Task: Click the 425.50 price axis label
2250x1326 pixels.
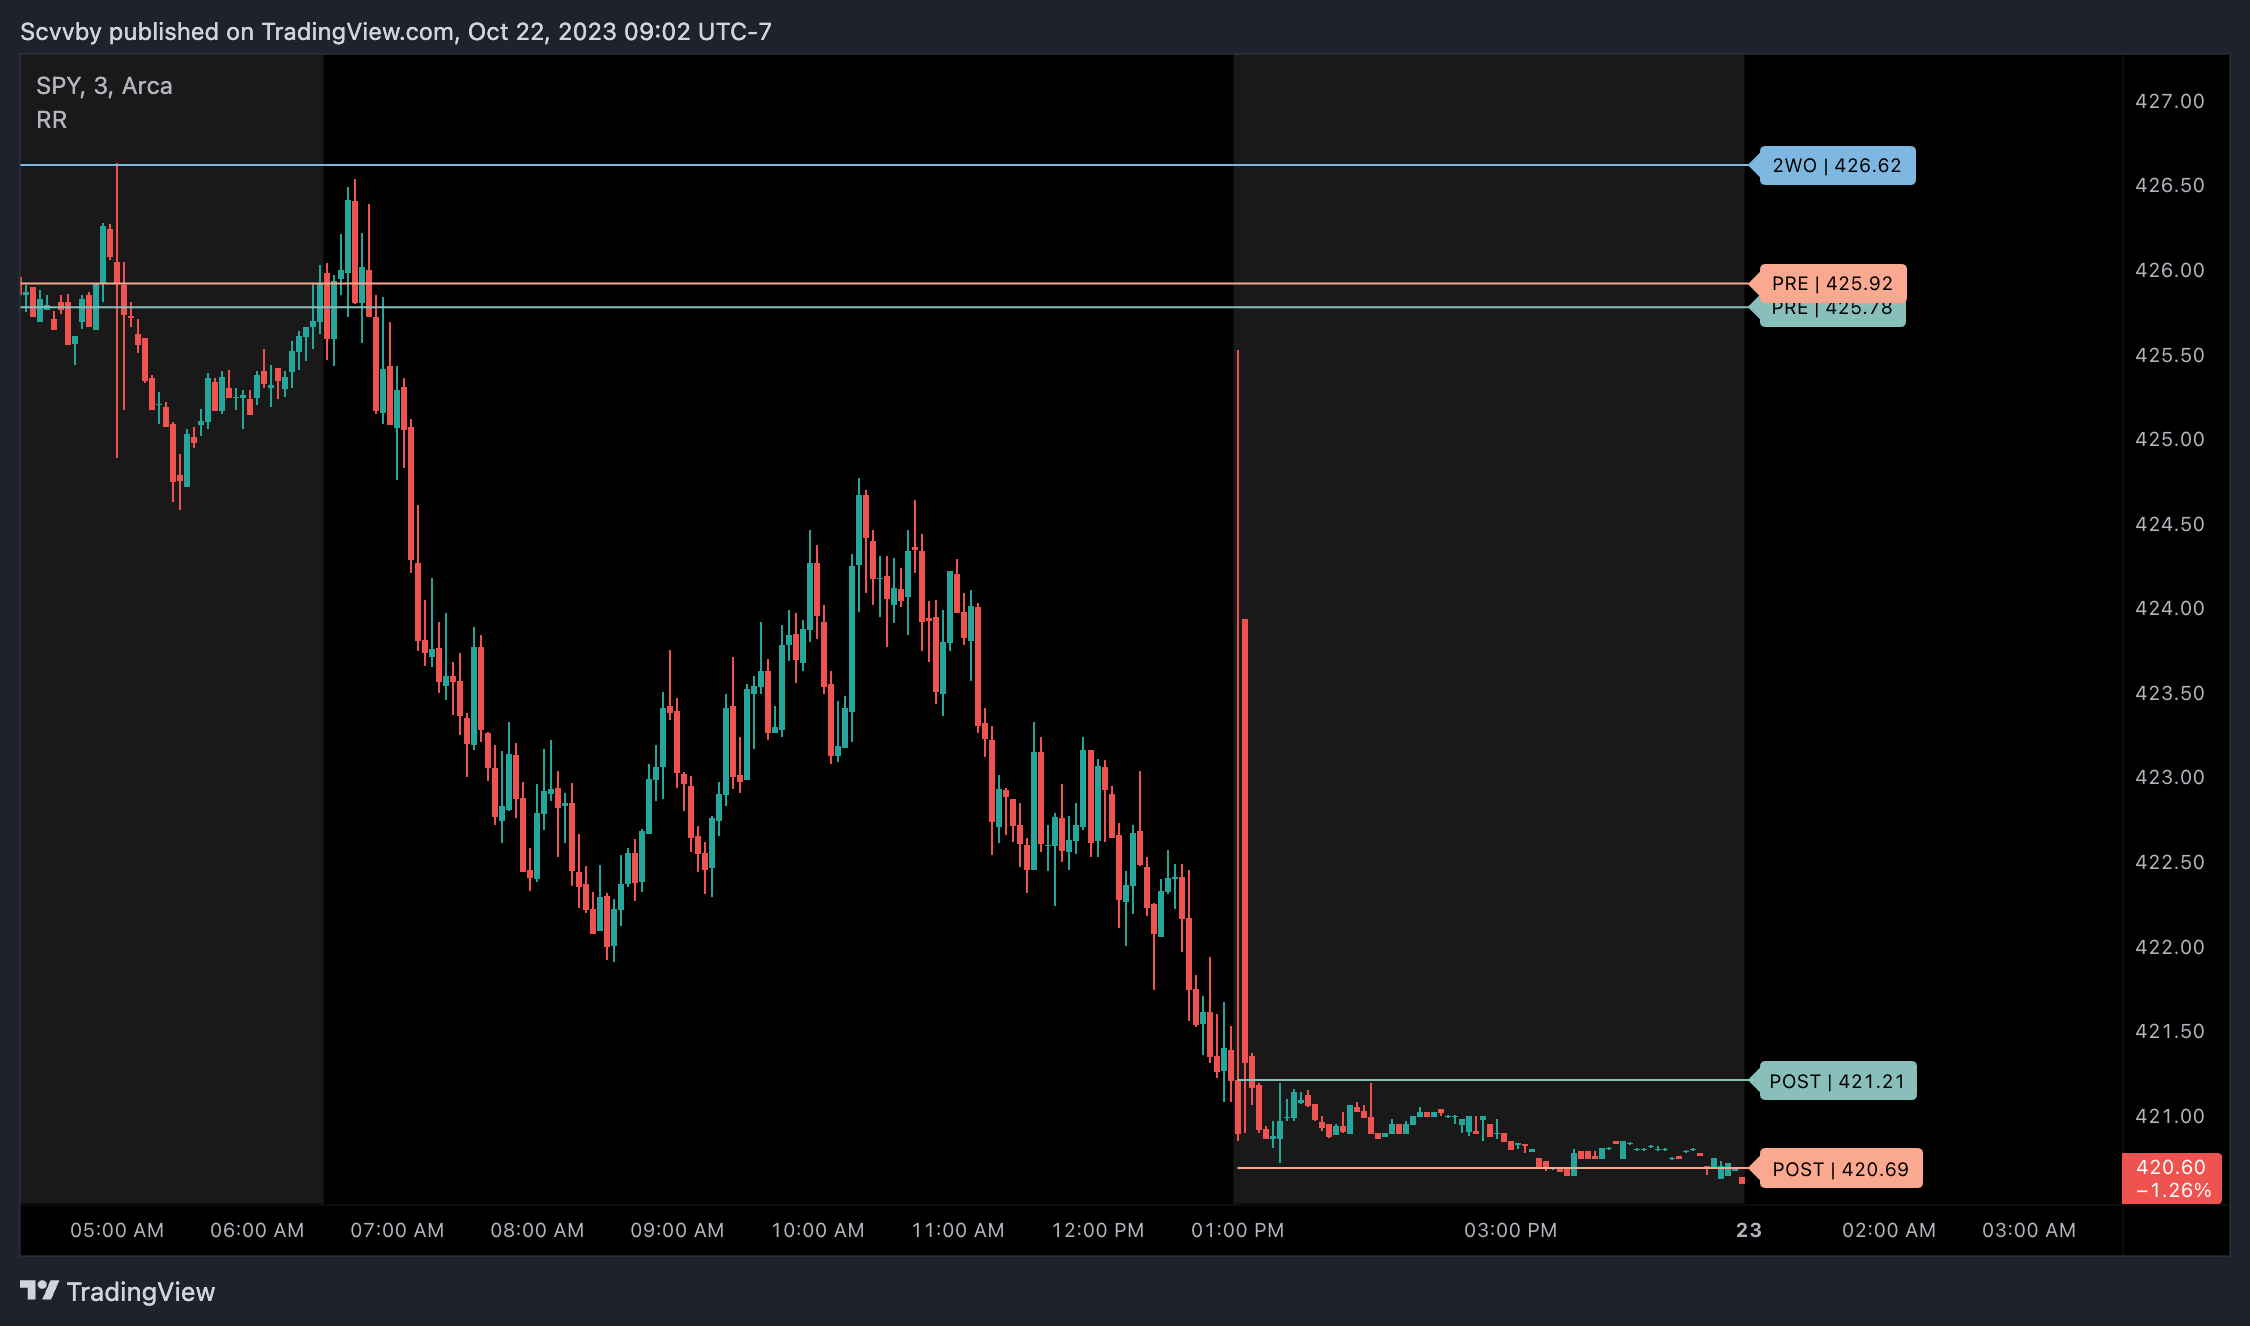Action: click(x=2170, y=355)
